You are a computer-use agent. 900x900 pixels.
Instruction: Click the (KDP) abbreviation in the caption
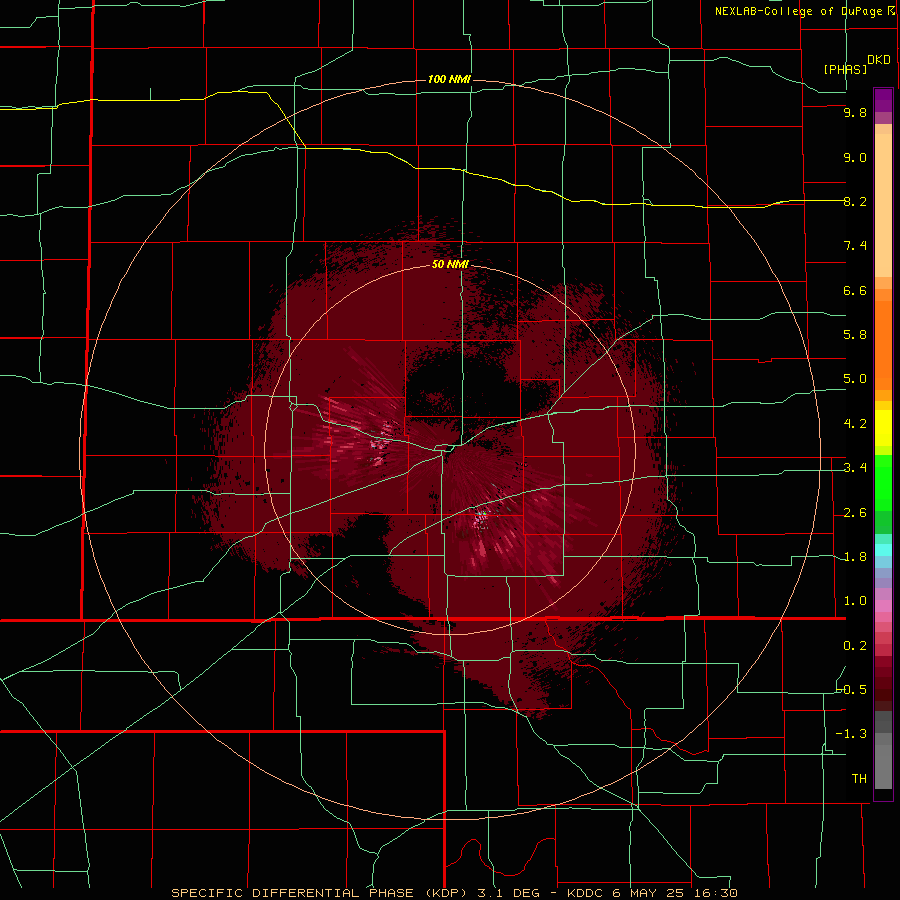(444, 893)
